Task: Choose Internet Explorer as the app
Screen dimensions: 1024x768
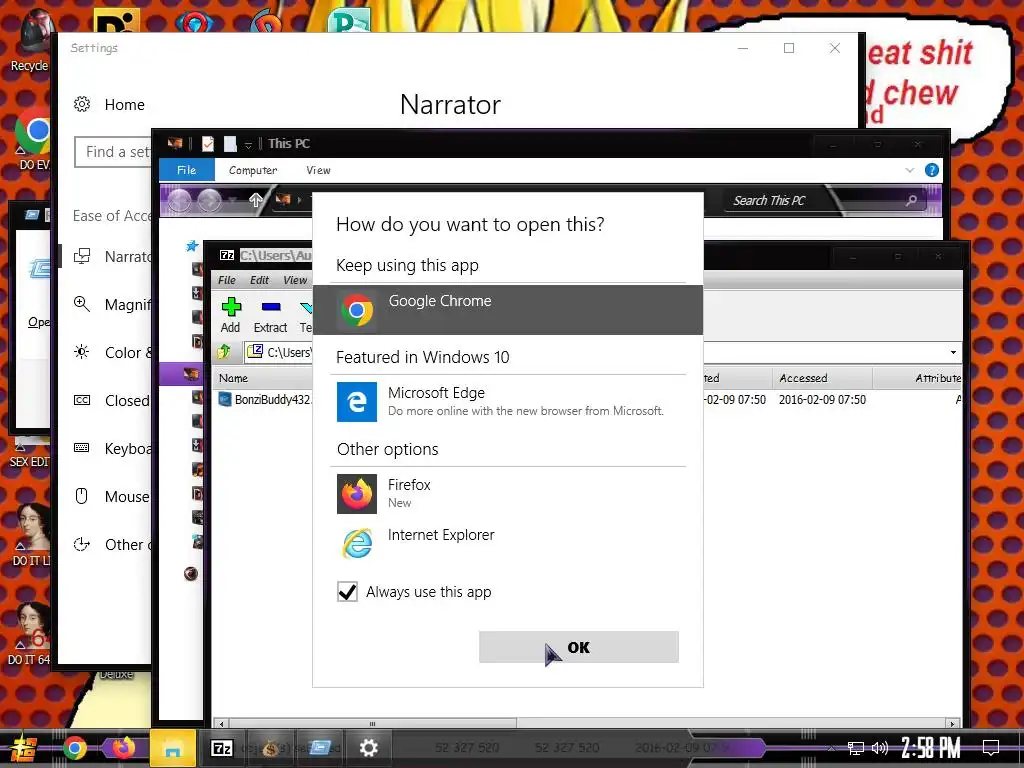Action: (508, 543)
